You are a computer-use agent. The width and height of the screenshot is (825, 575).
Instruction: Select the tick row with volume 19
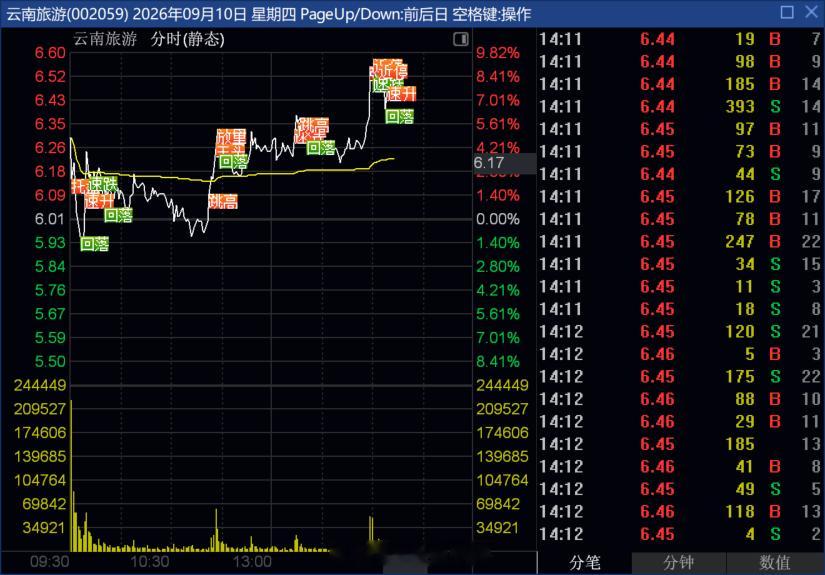click(x=680, y=39)
